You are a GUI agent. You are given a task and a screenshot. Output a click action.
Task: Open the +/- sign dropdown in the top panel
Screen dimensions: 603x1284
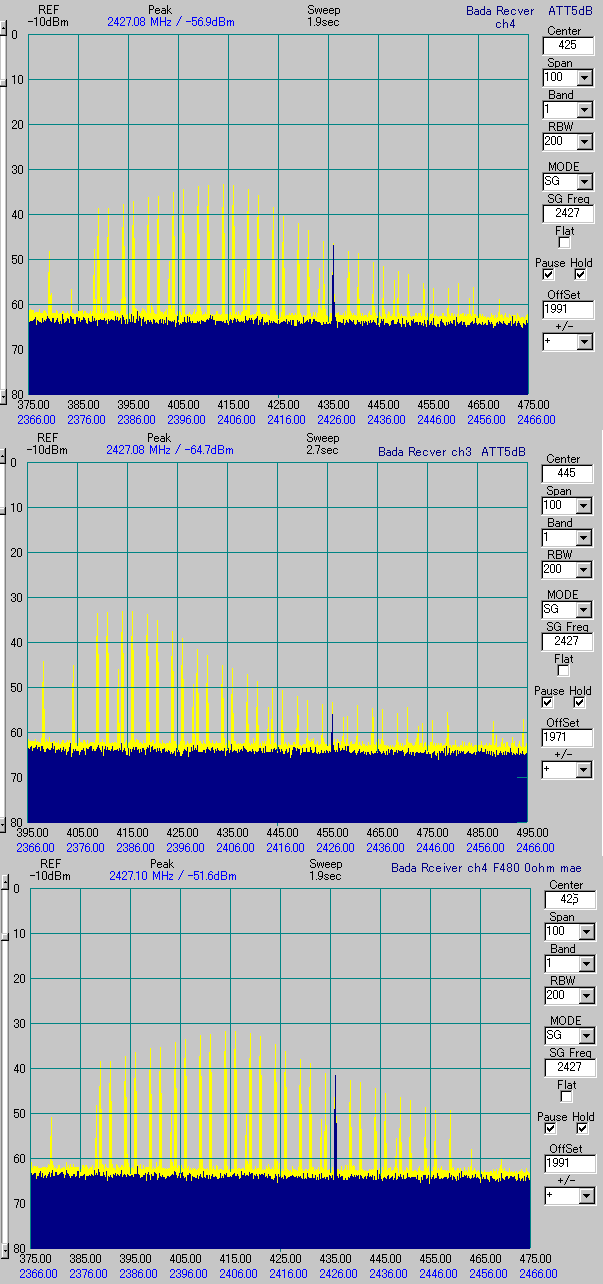point(585,342)
